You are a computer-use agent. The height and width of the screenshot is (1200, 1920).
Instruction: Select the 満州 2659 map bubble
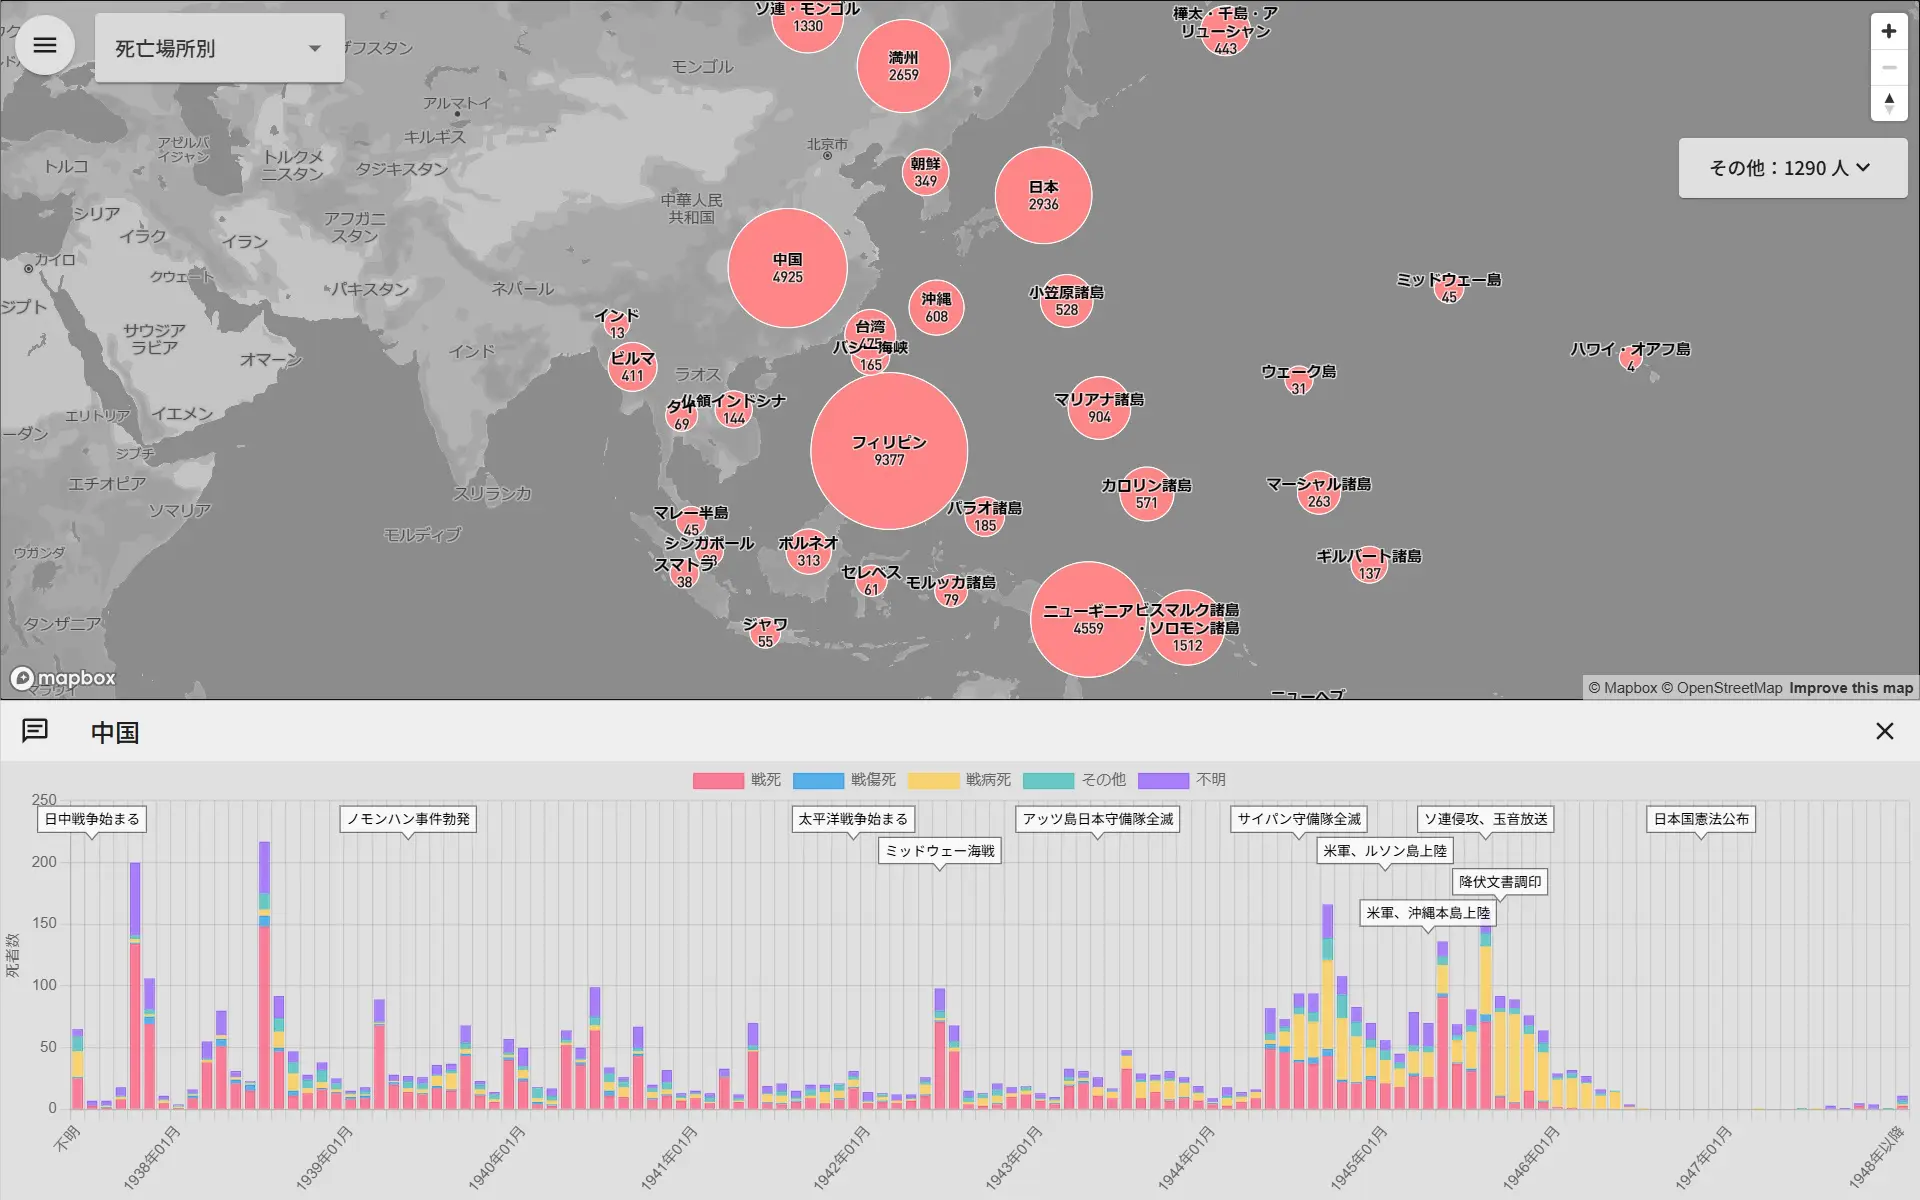[903, 66]
